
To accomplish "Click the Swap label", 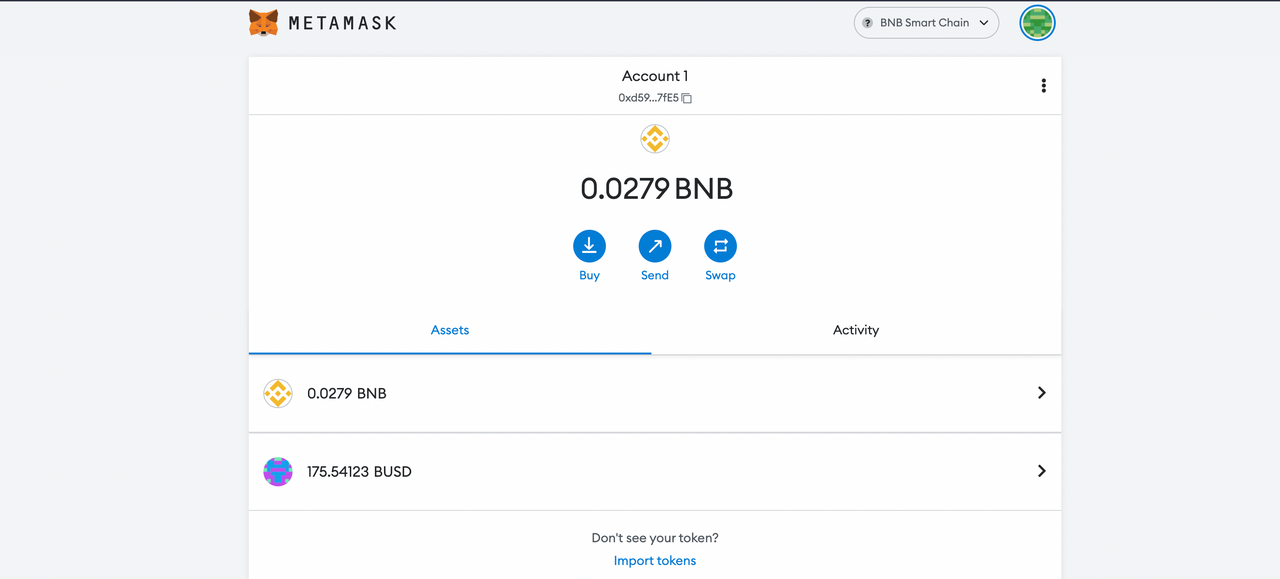I will point(720,276).
